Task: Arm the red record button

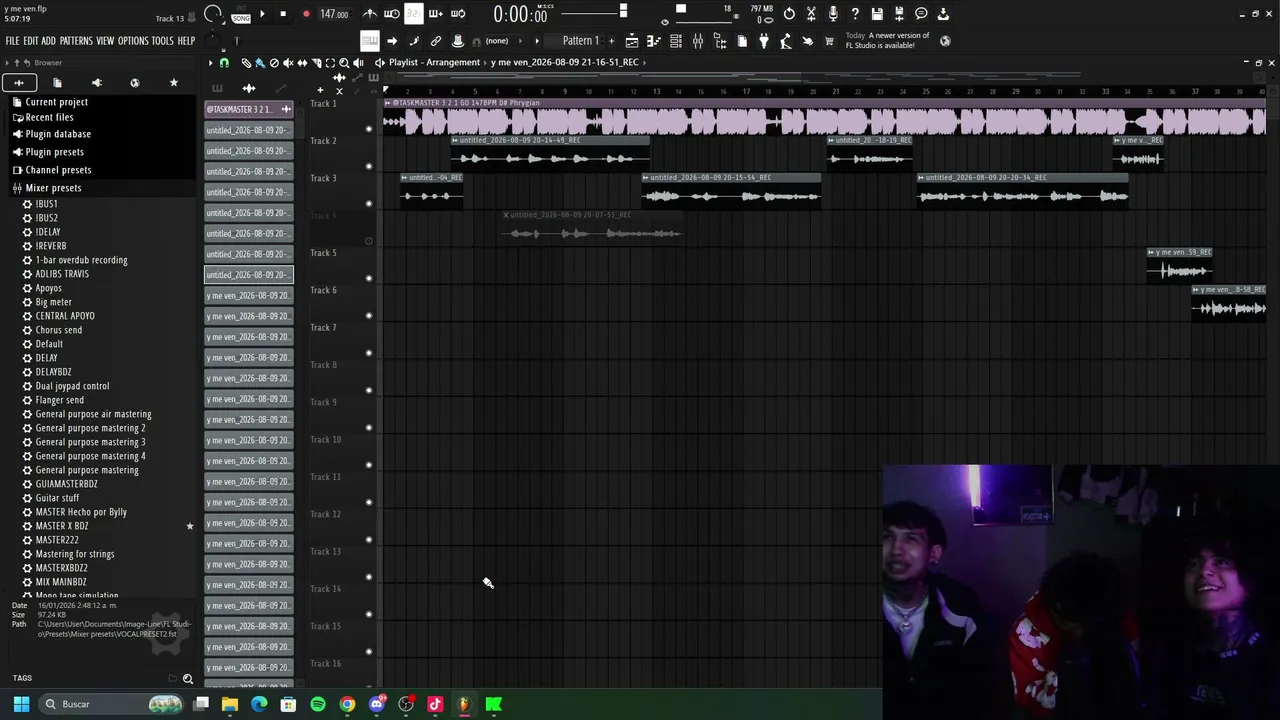Action: click(x=306, y=14)
